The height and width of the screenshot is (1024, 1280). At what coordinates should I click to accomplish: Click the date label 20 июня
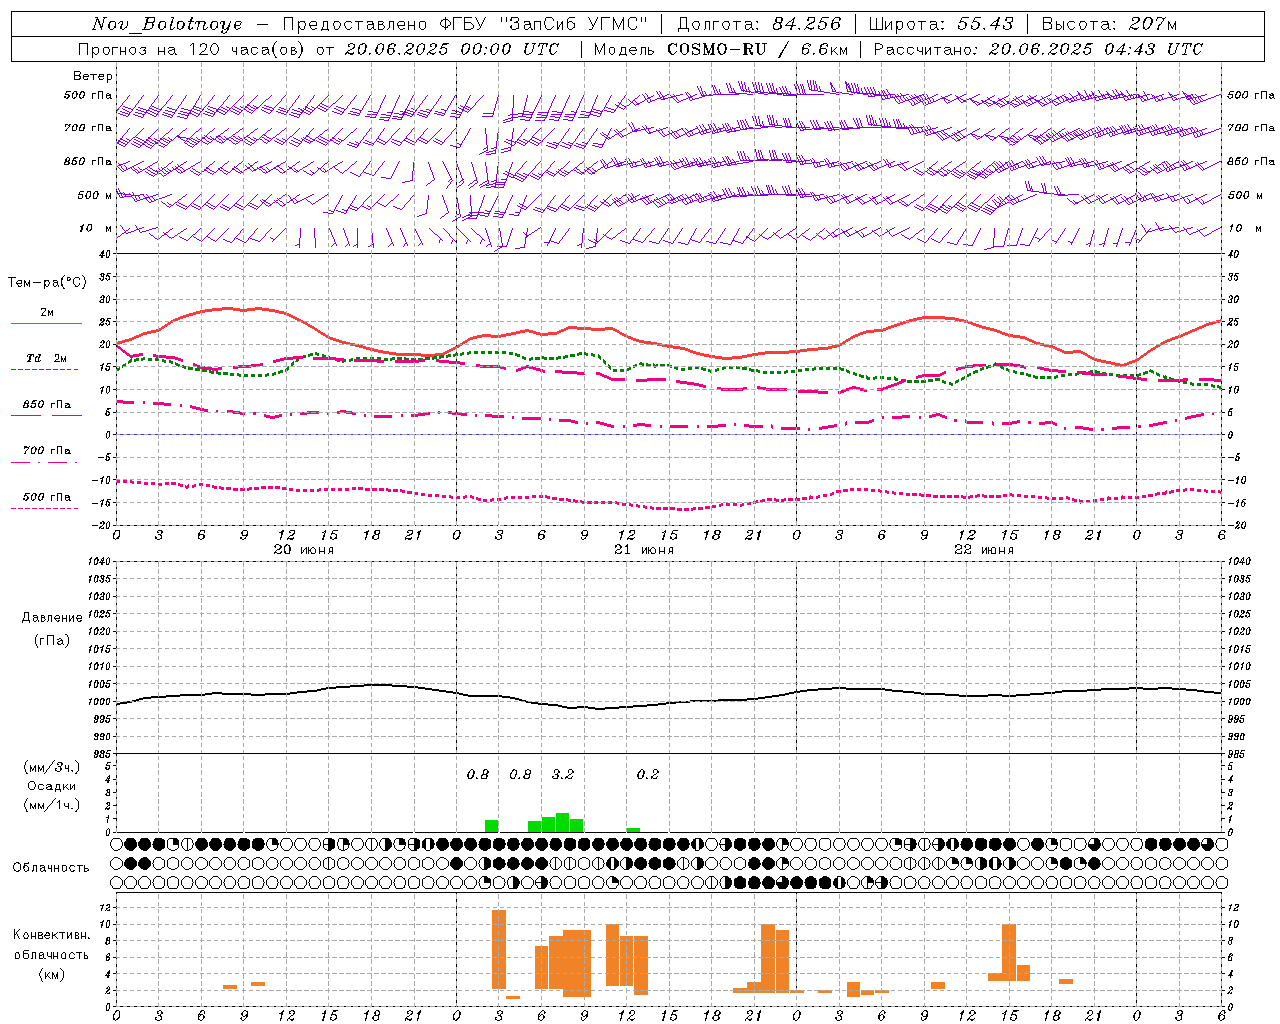(x=304, y=549)
